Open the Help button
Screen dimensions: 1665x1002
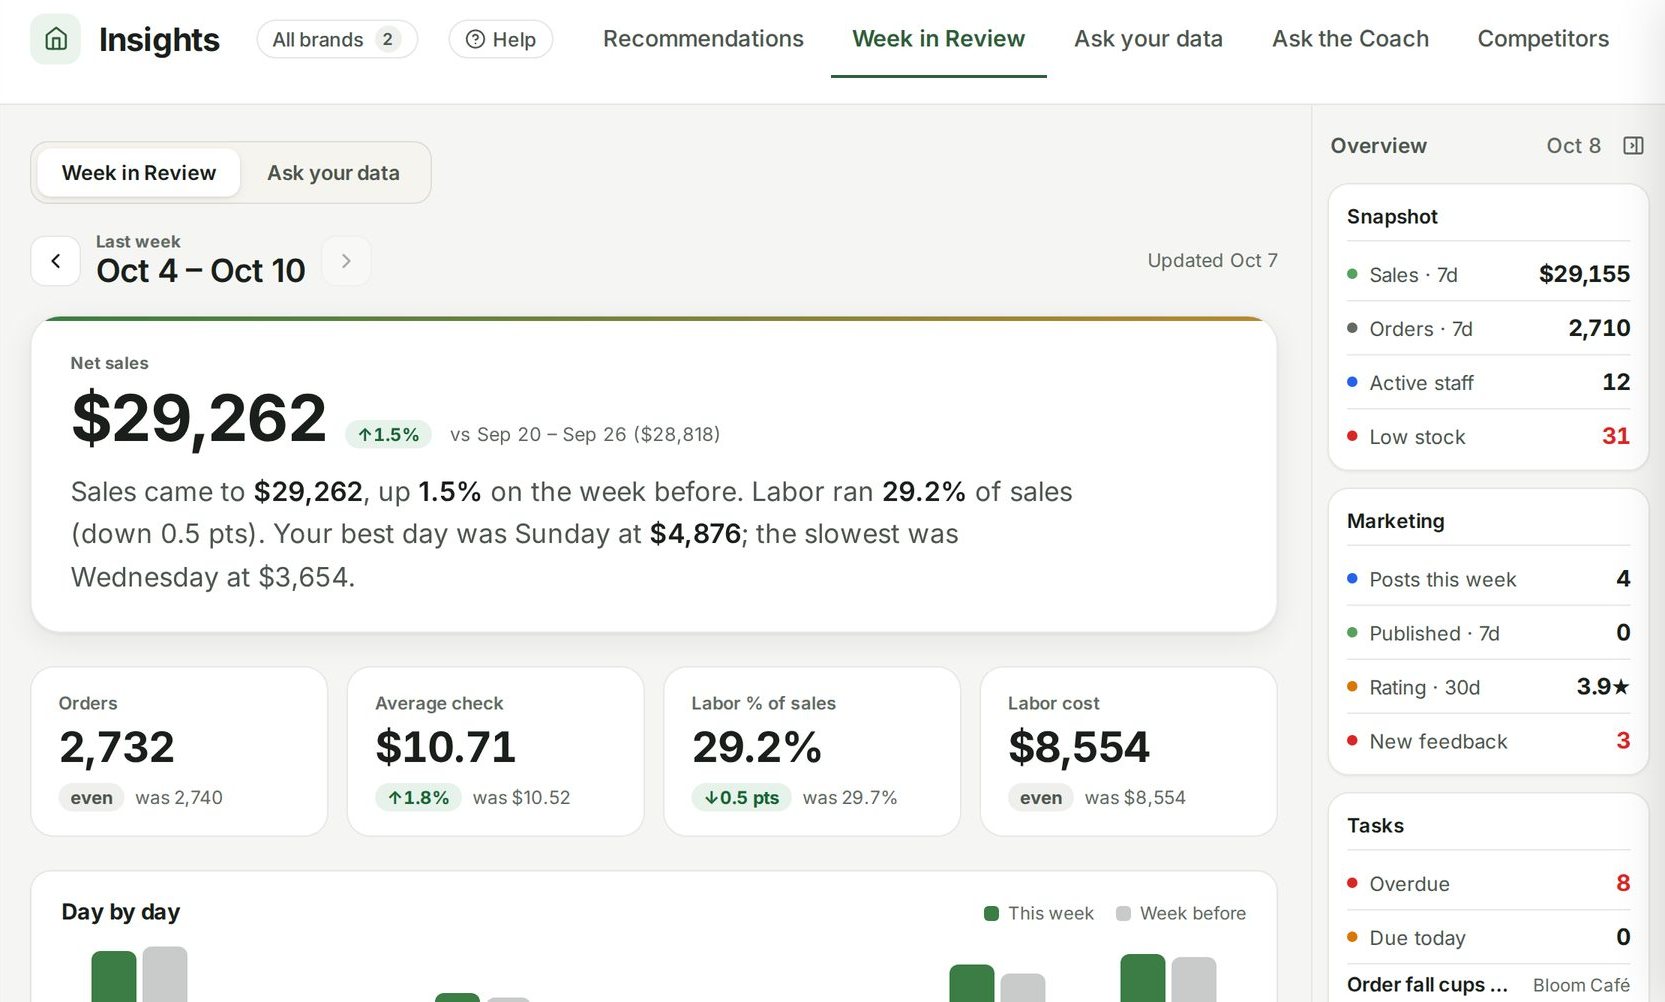coord(501,39)
